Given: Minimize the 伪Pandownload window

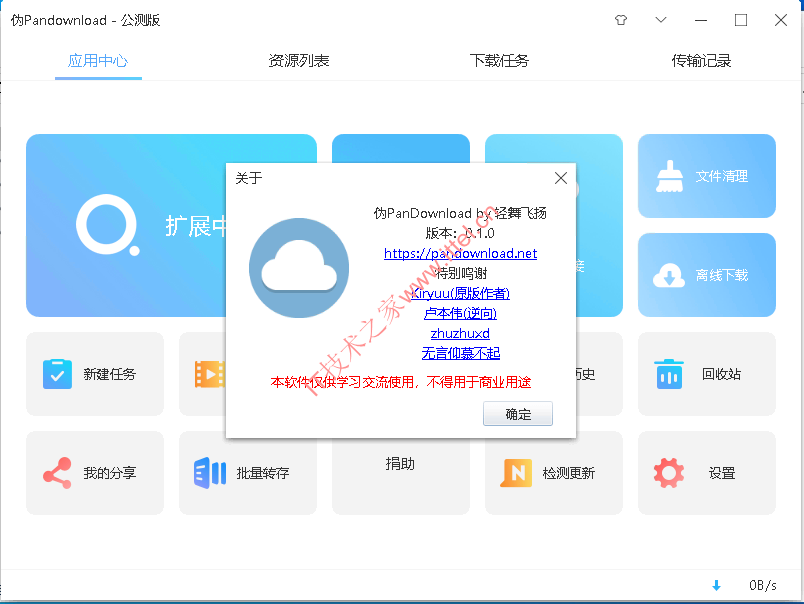Looking at the screenshot, I should coord(701,20).
